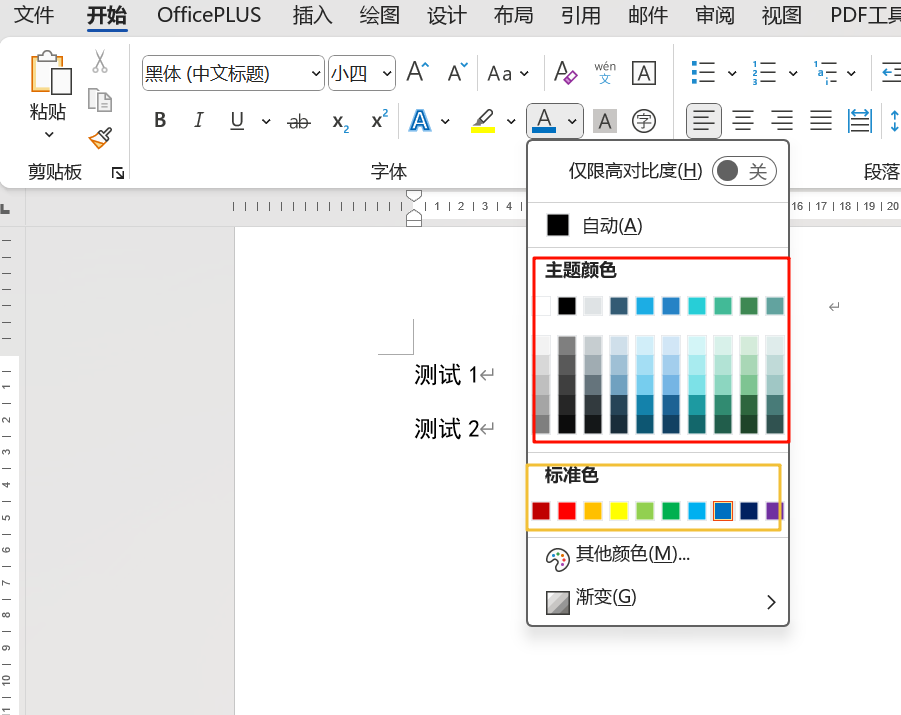Image resolution: width=901 pixels, height=715 pixels.
Task: Click the center alignment icon
Action: click(x=743, y=121)
